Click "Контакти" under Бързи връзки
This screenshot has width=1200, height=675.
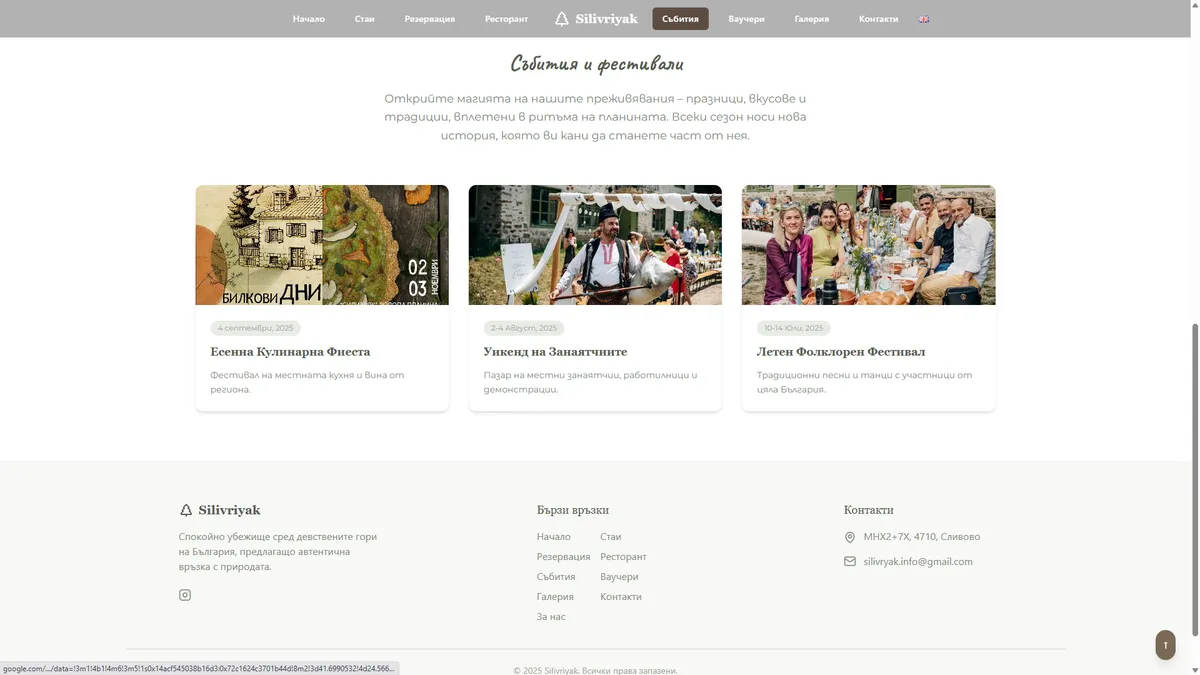[x=620, y=596]
